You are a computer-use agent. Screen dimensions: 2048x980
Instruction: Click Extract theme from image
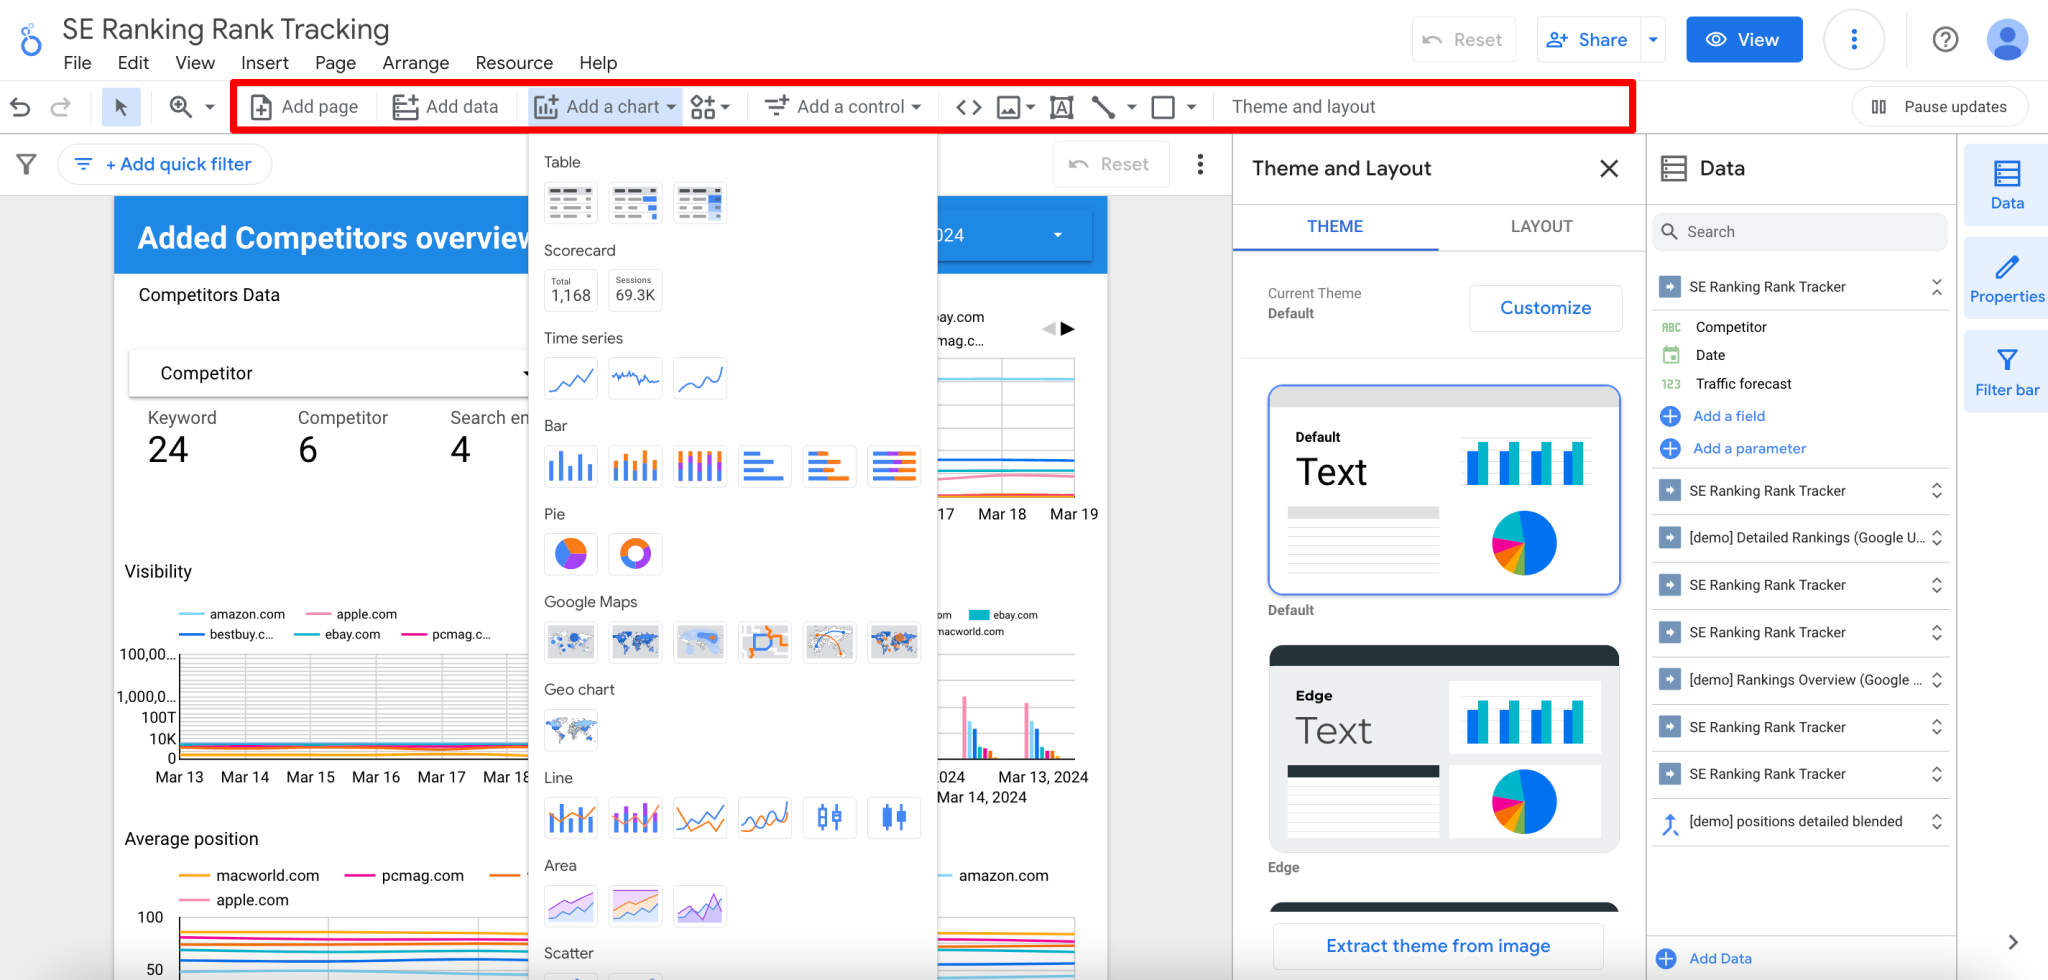click(x=1438, y=945)
